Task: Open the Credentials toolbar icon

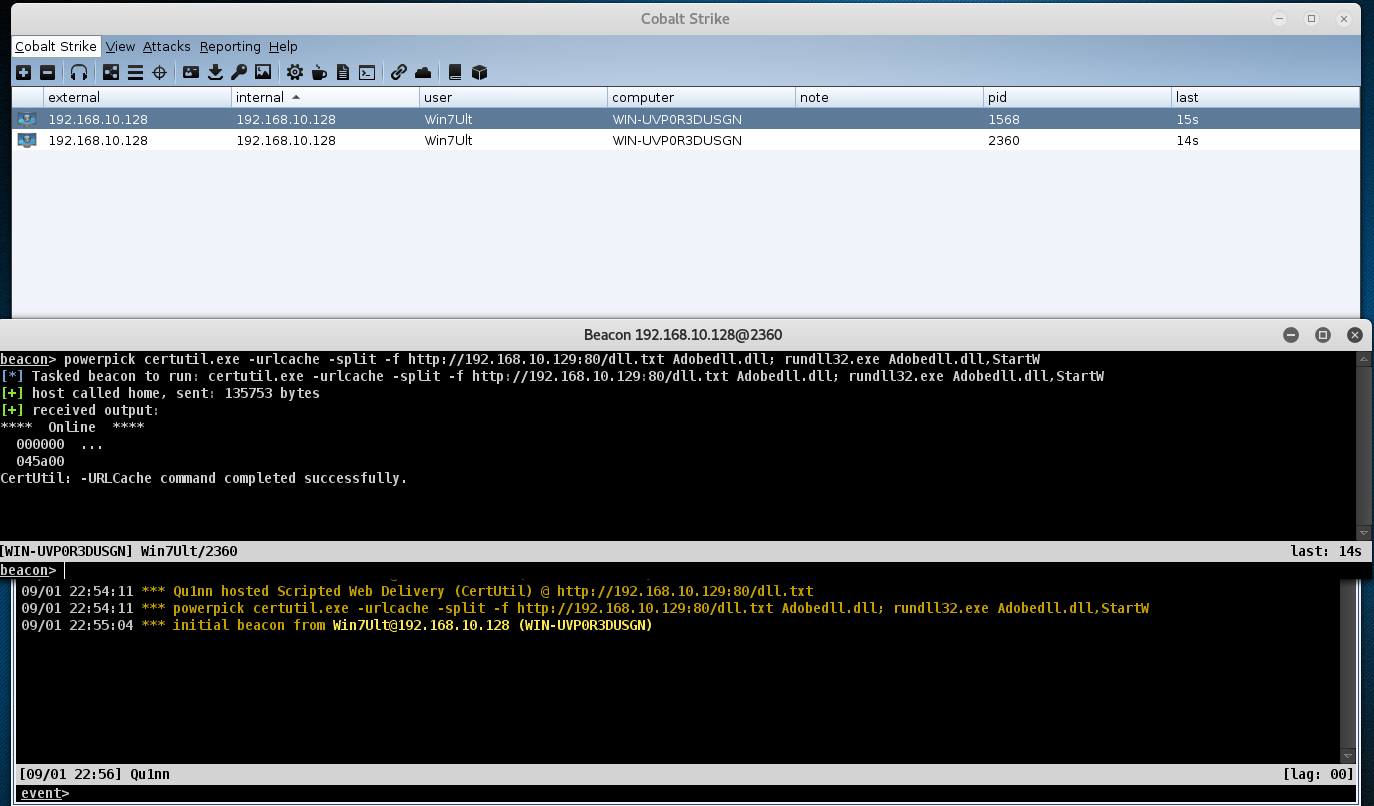Action: (x=191, y=72)
